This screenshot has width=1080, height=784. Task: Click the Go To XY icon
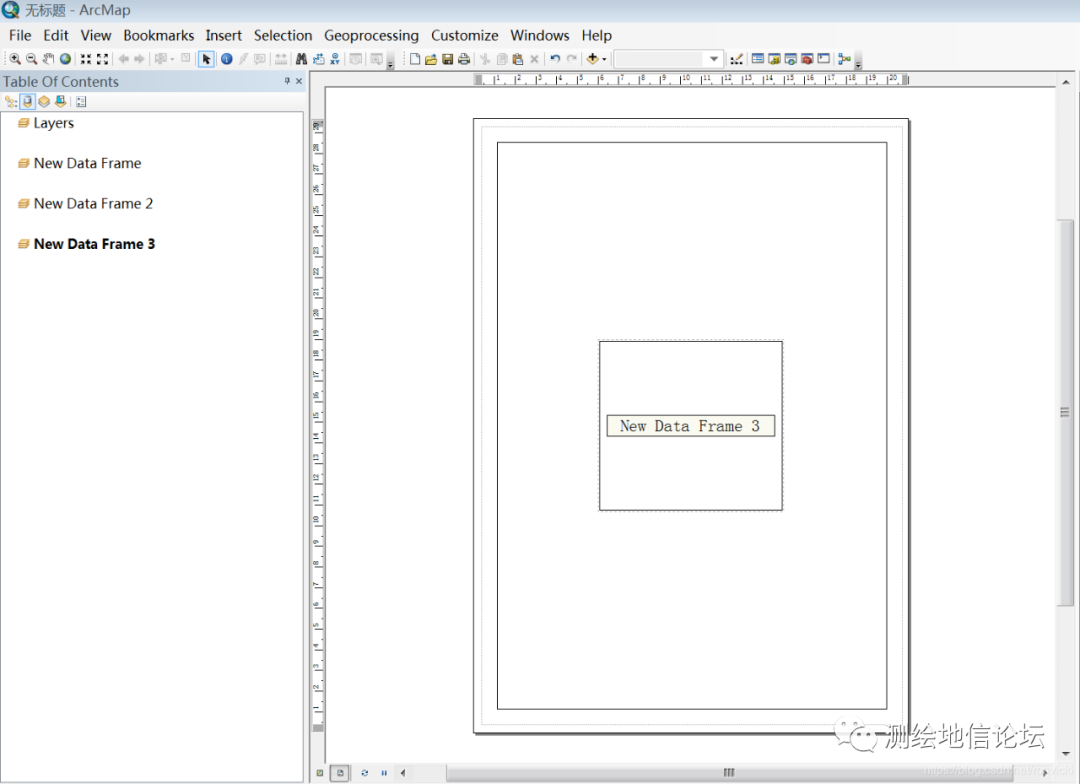(x=334, y=59)
